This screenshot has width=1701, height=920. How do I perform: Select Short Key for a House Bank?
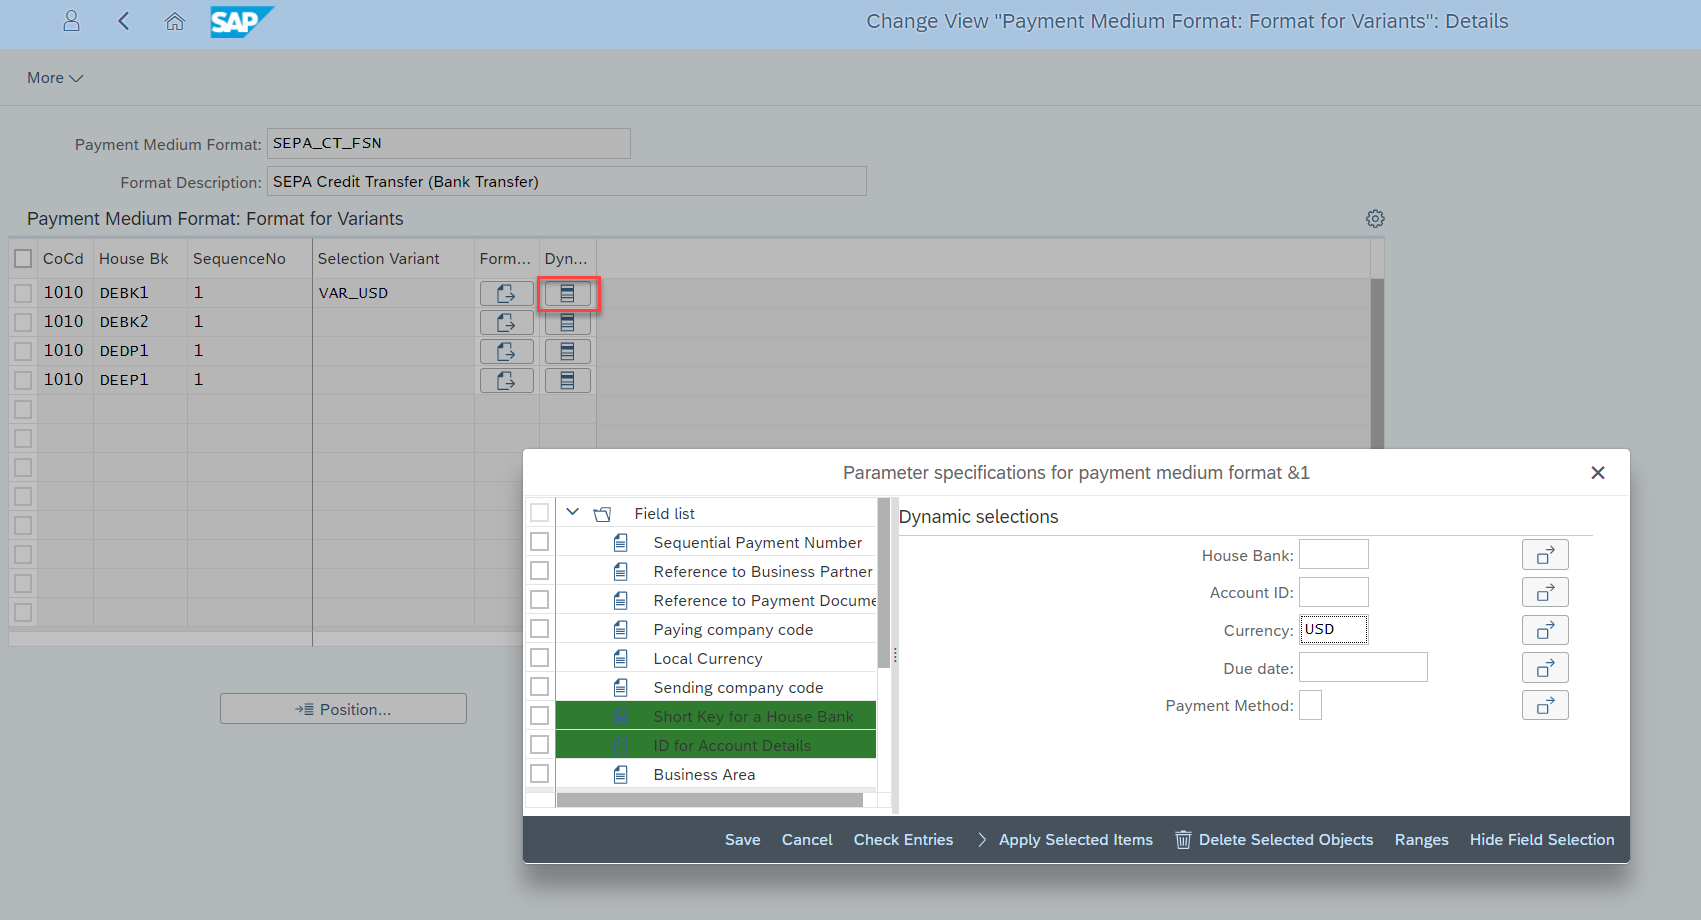point(753,717)
